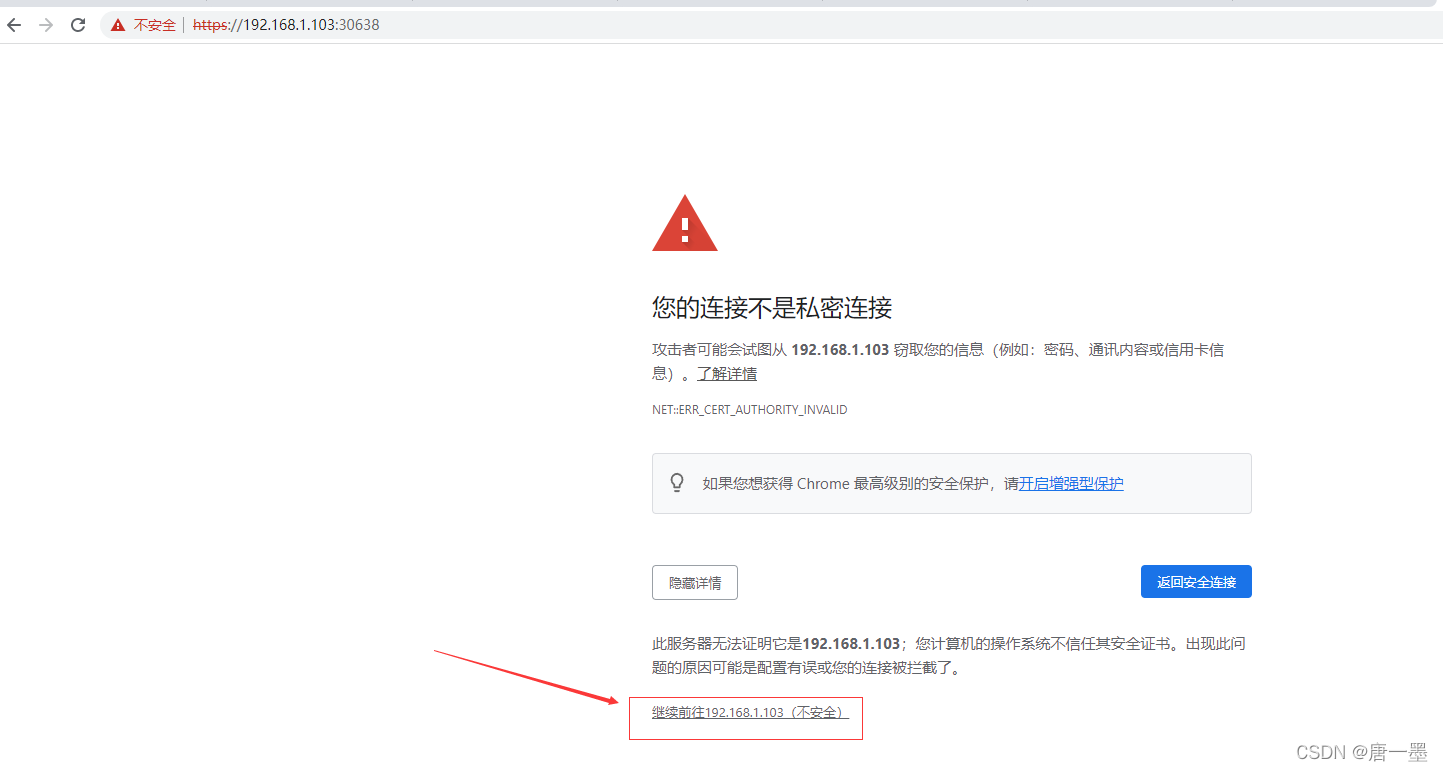Click the browser forward arrow
Screen dimensions: 1443x771
[46, 25]
